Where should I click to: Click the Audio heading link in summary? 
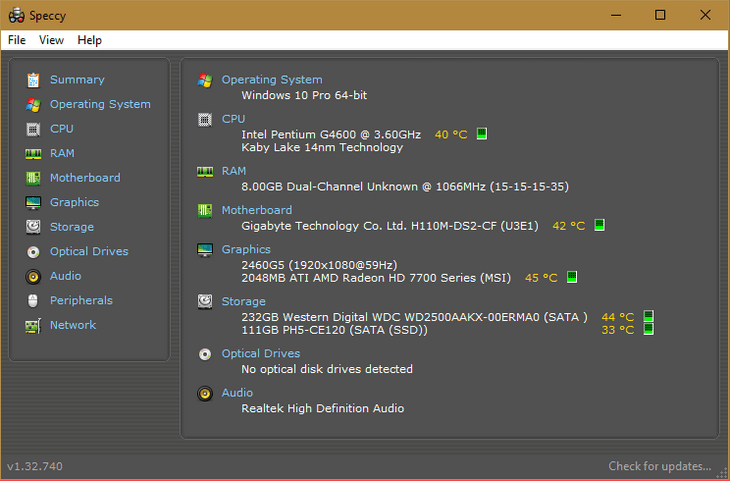pos(237,393)
